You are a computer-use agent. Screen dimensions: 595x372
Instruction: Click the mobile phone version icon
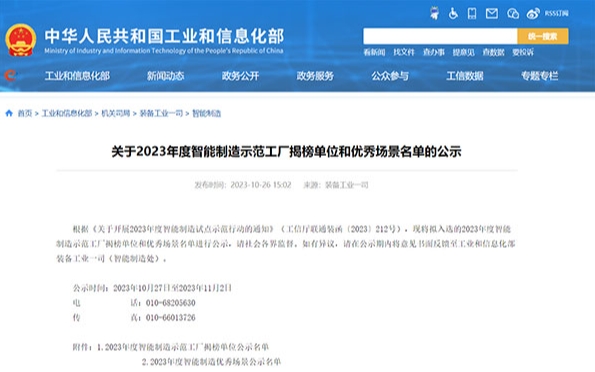(472, 14)
